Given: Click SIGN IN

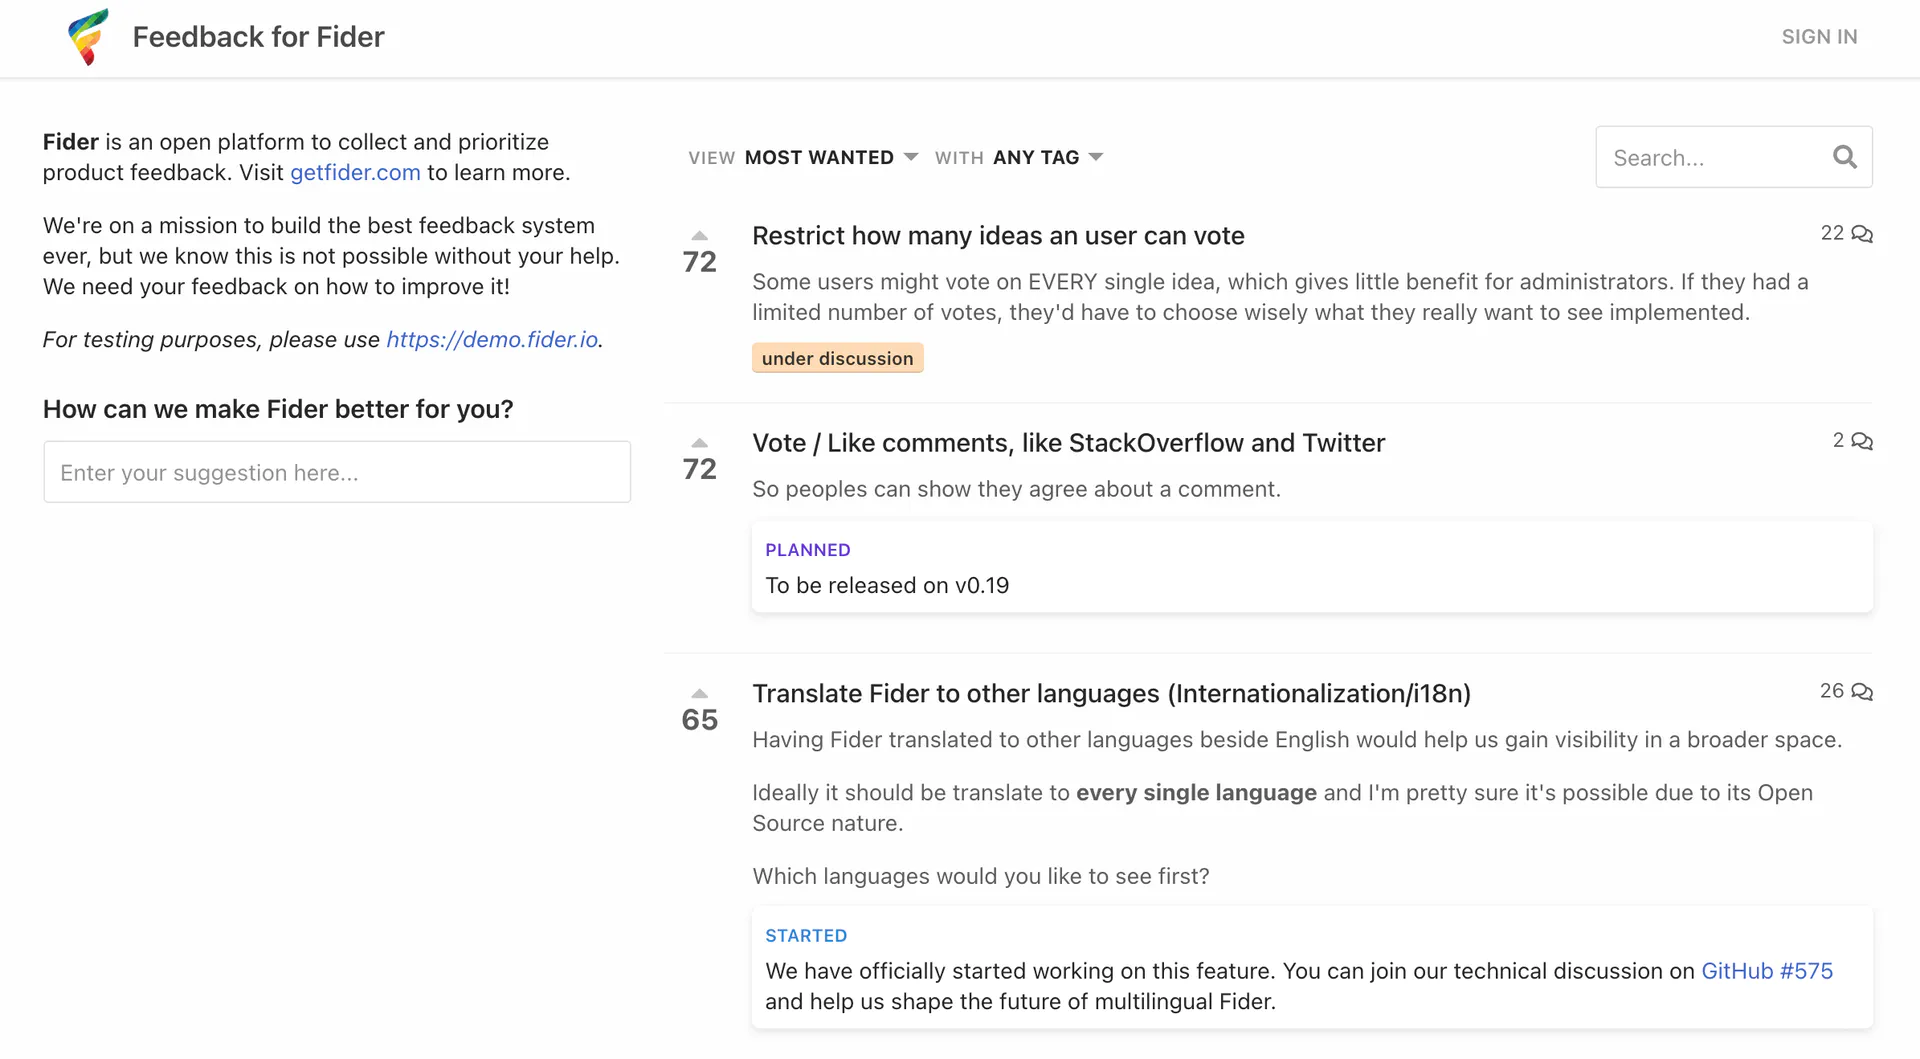Looking at the screenshot, I should 1819,37.
